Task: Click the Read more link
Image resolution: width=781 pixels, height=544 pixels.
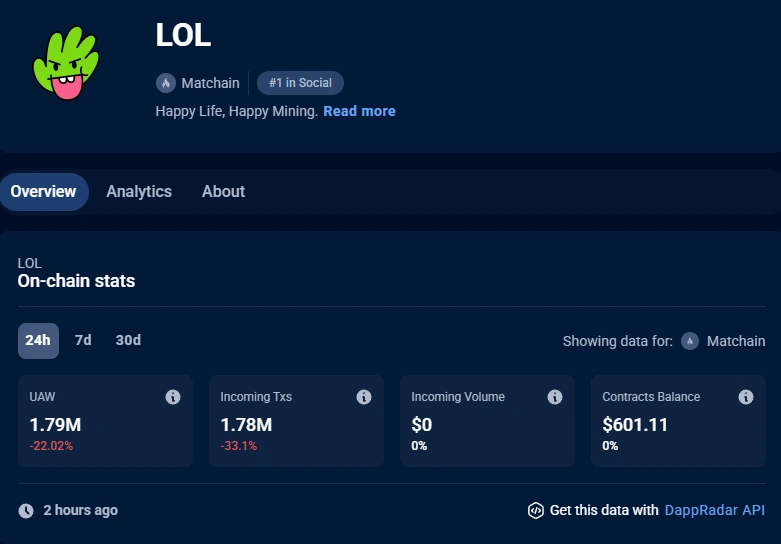Action: [360, 111]
